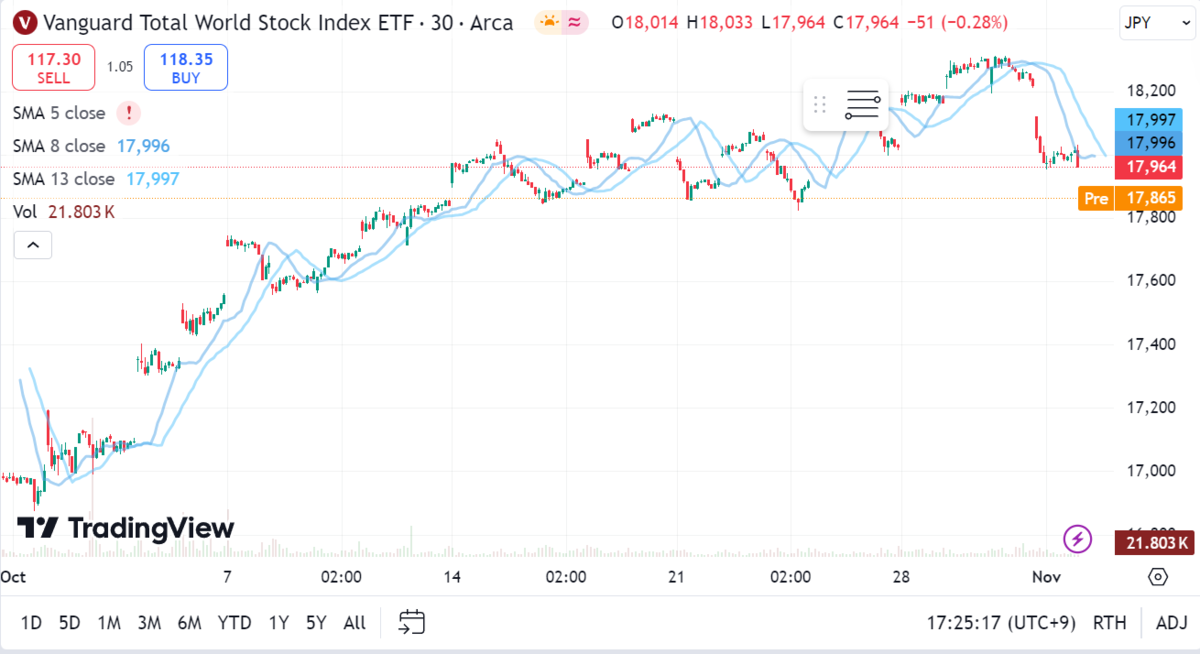The image size is (1200, 654).
Task: Click the purple lightning flash icon
Action: [x=1077, y=539]
